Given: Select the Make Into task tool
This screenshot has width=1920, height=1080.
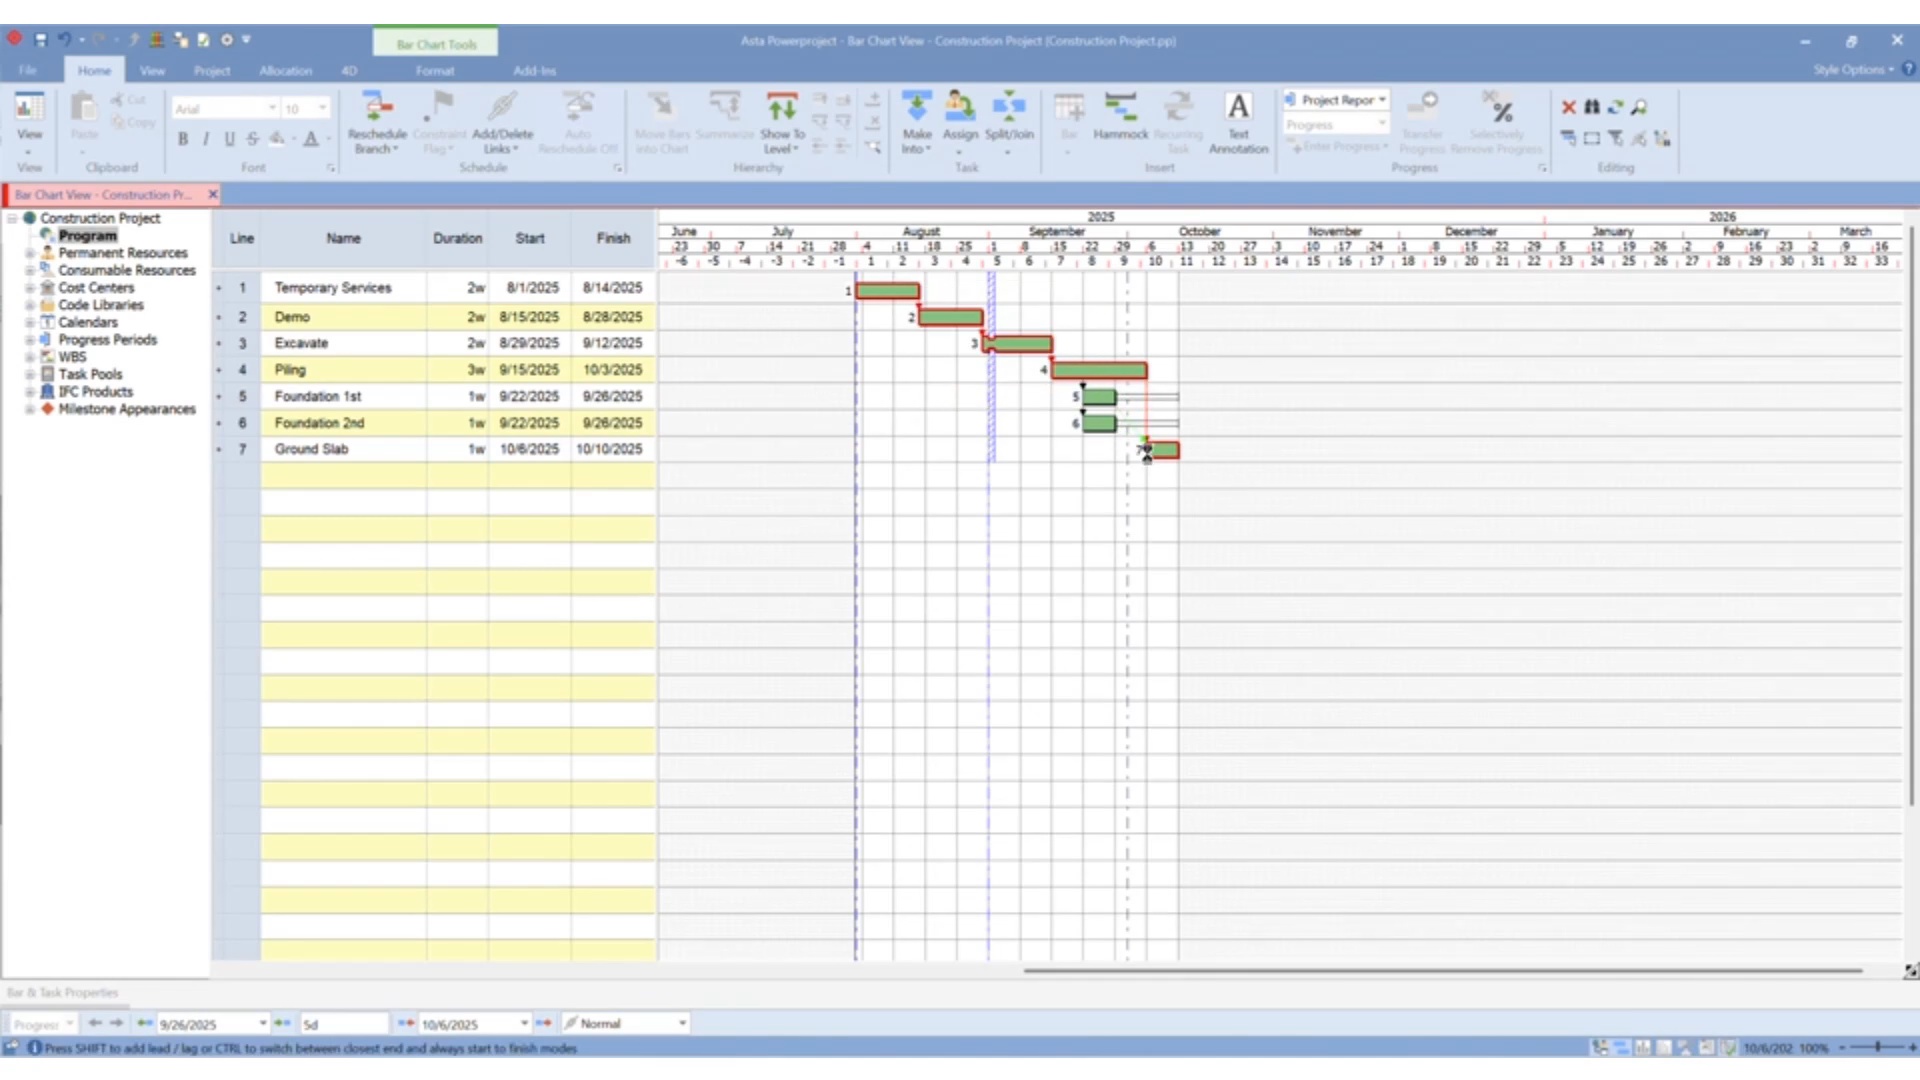Looking at the screenshot, I should coord(916,108).
